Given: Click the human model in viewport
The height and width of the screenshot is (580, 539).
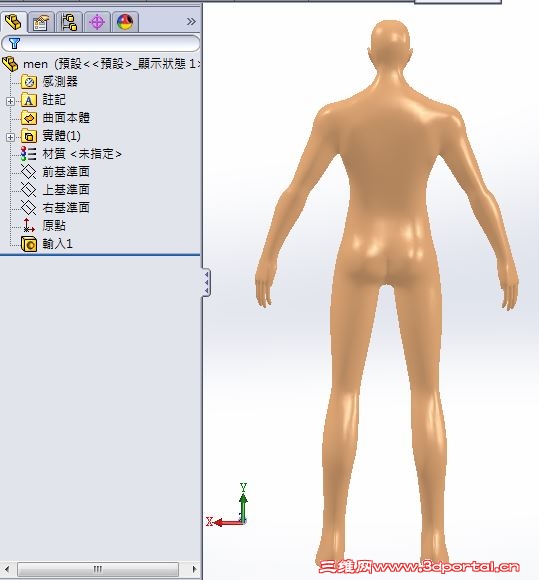Looking at the screenshot, I should 387,292.
